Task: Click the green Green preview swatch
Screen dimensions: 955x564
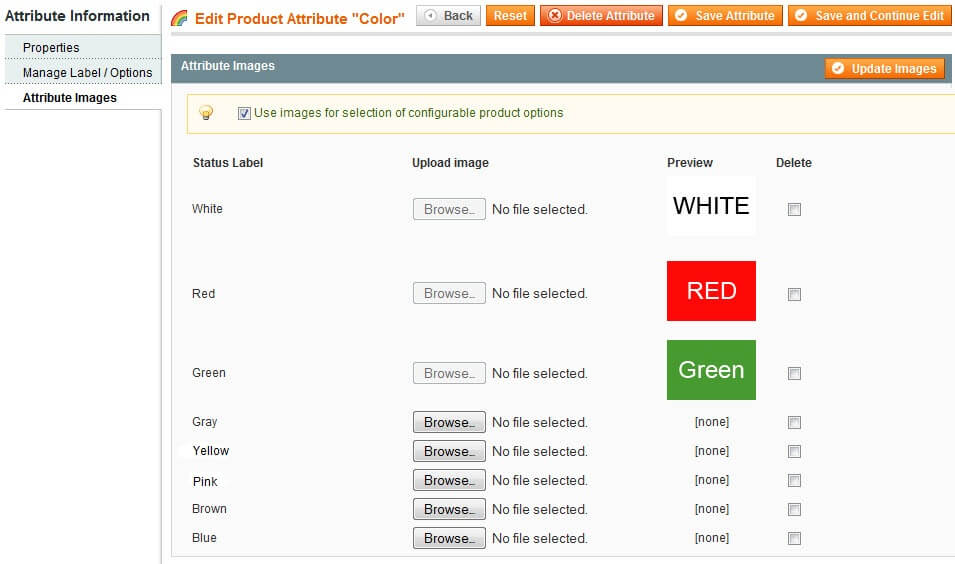Action: tap(711, 370)
